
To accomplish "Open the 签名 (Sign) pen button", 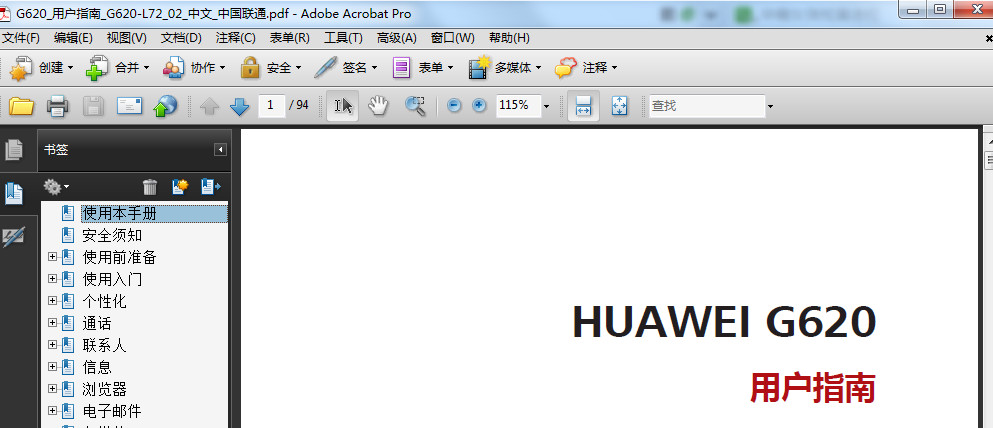I will tap(346, 68).
